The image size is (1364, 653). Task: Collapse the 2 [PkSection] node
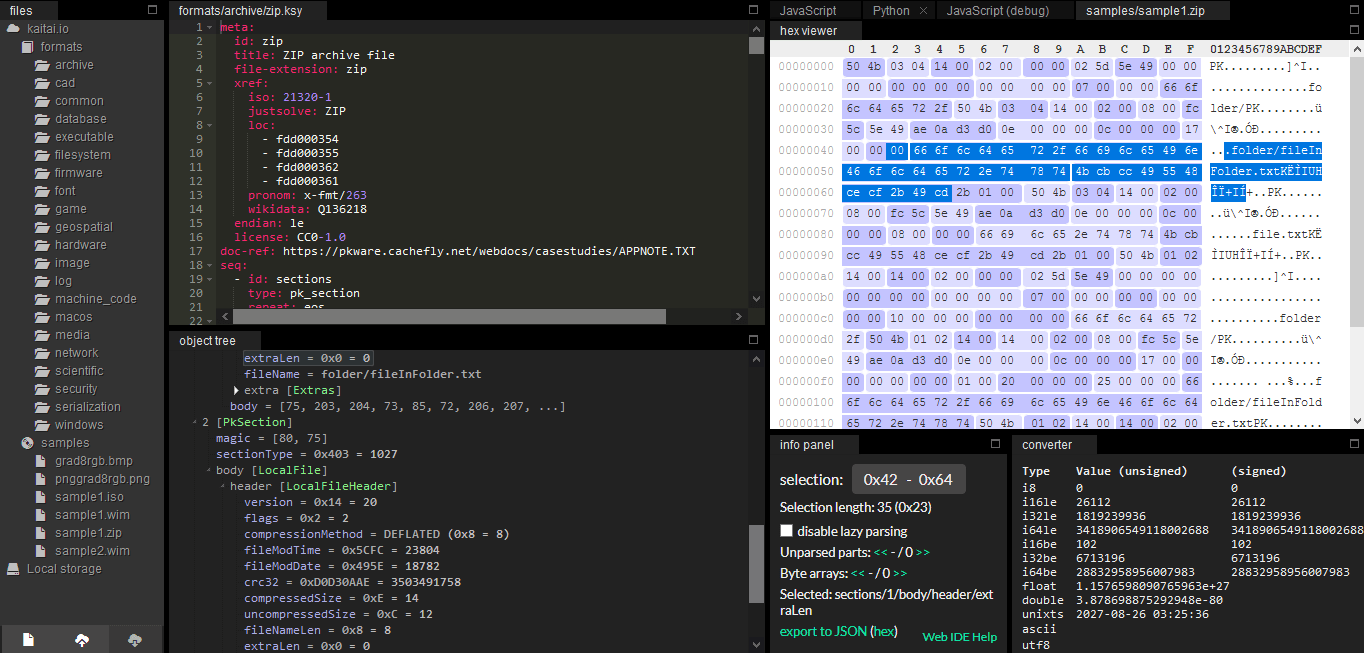point(194,423)
